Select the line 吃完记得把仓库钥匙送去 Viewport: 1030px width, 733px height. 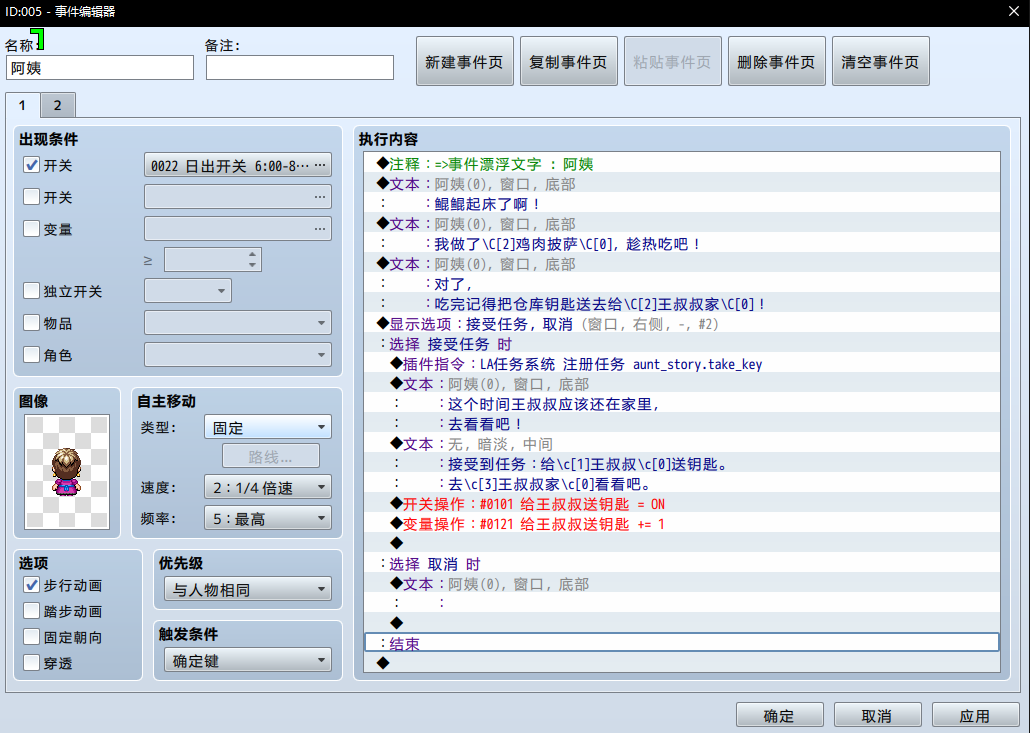[682, 304]
